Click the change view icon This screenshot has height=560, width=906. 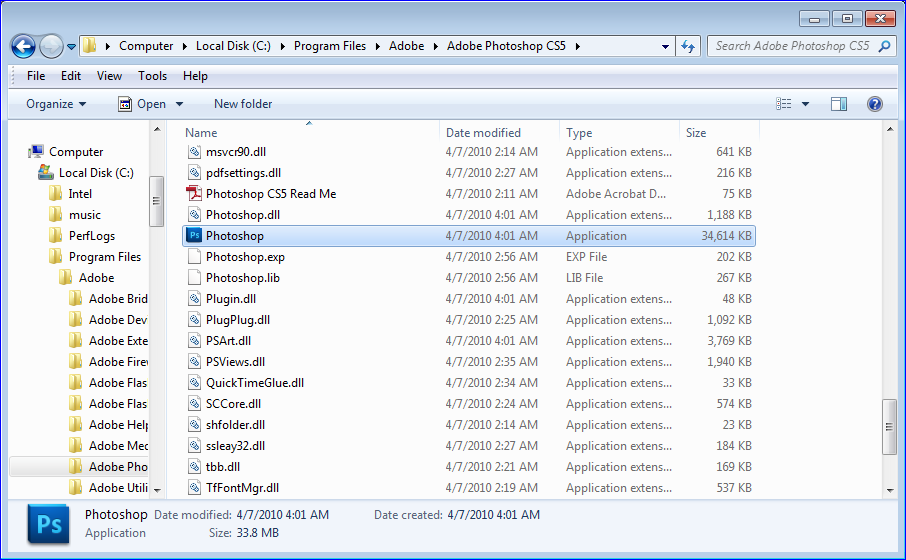pyautogui.click(x=784, y=104)
